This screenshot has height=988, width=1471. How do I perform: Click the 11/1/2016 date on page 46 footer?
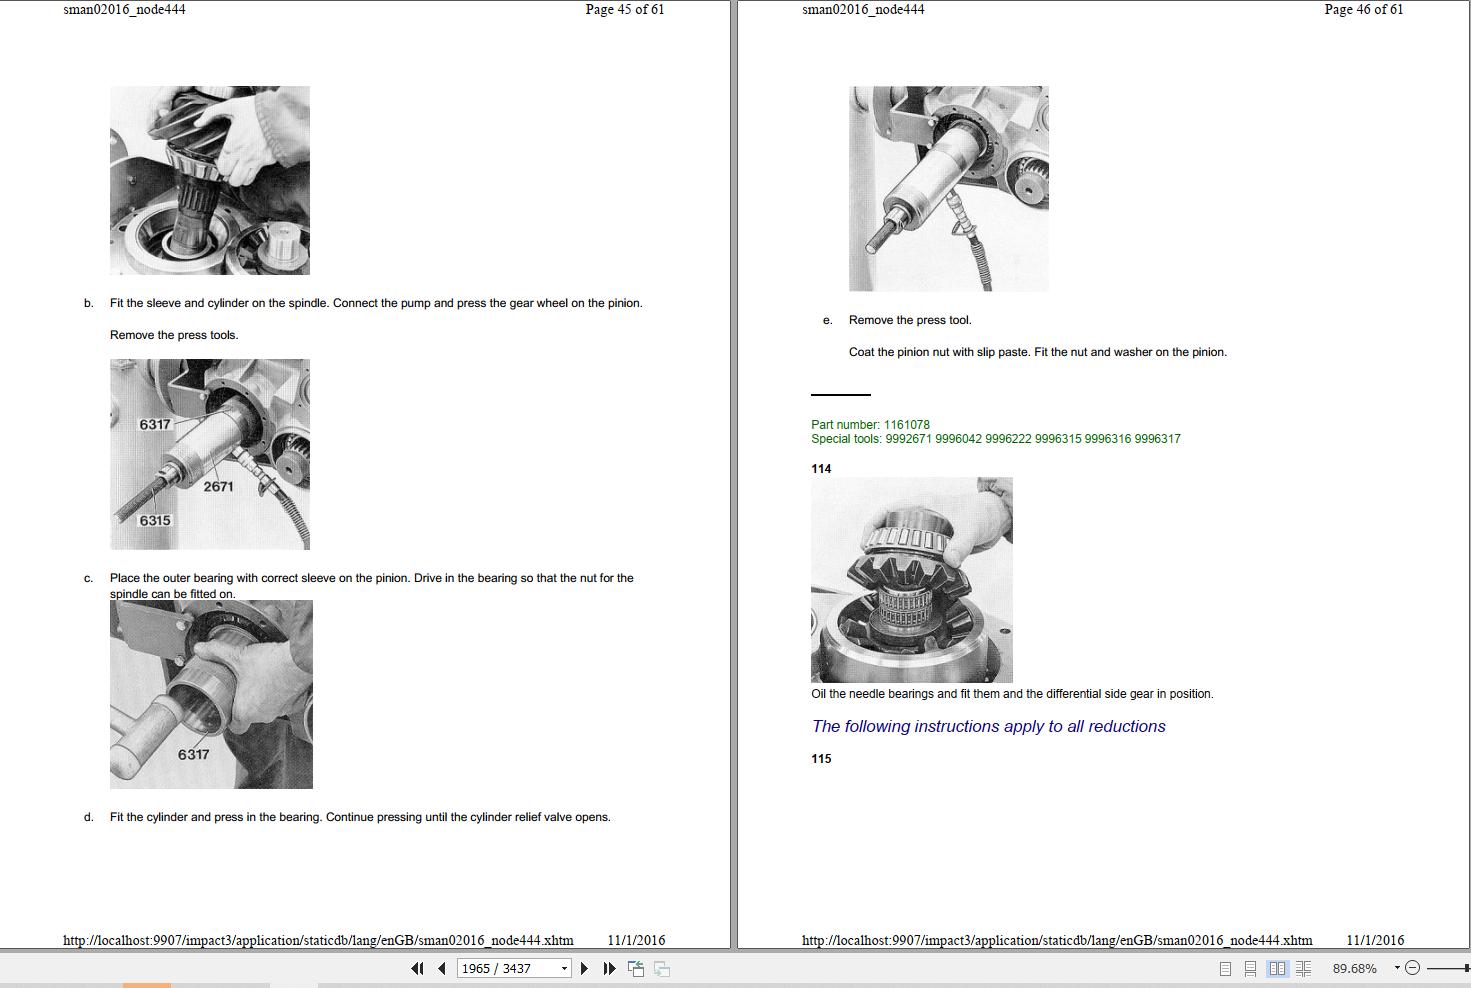[x=1375, y=940]
